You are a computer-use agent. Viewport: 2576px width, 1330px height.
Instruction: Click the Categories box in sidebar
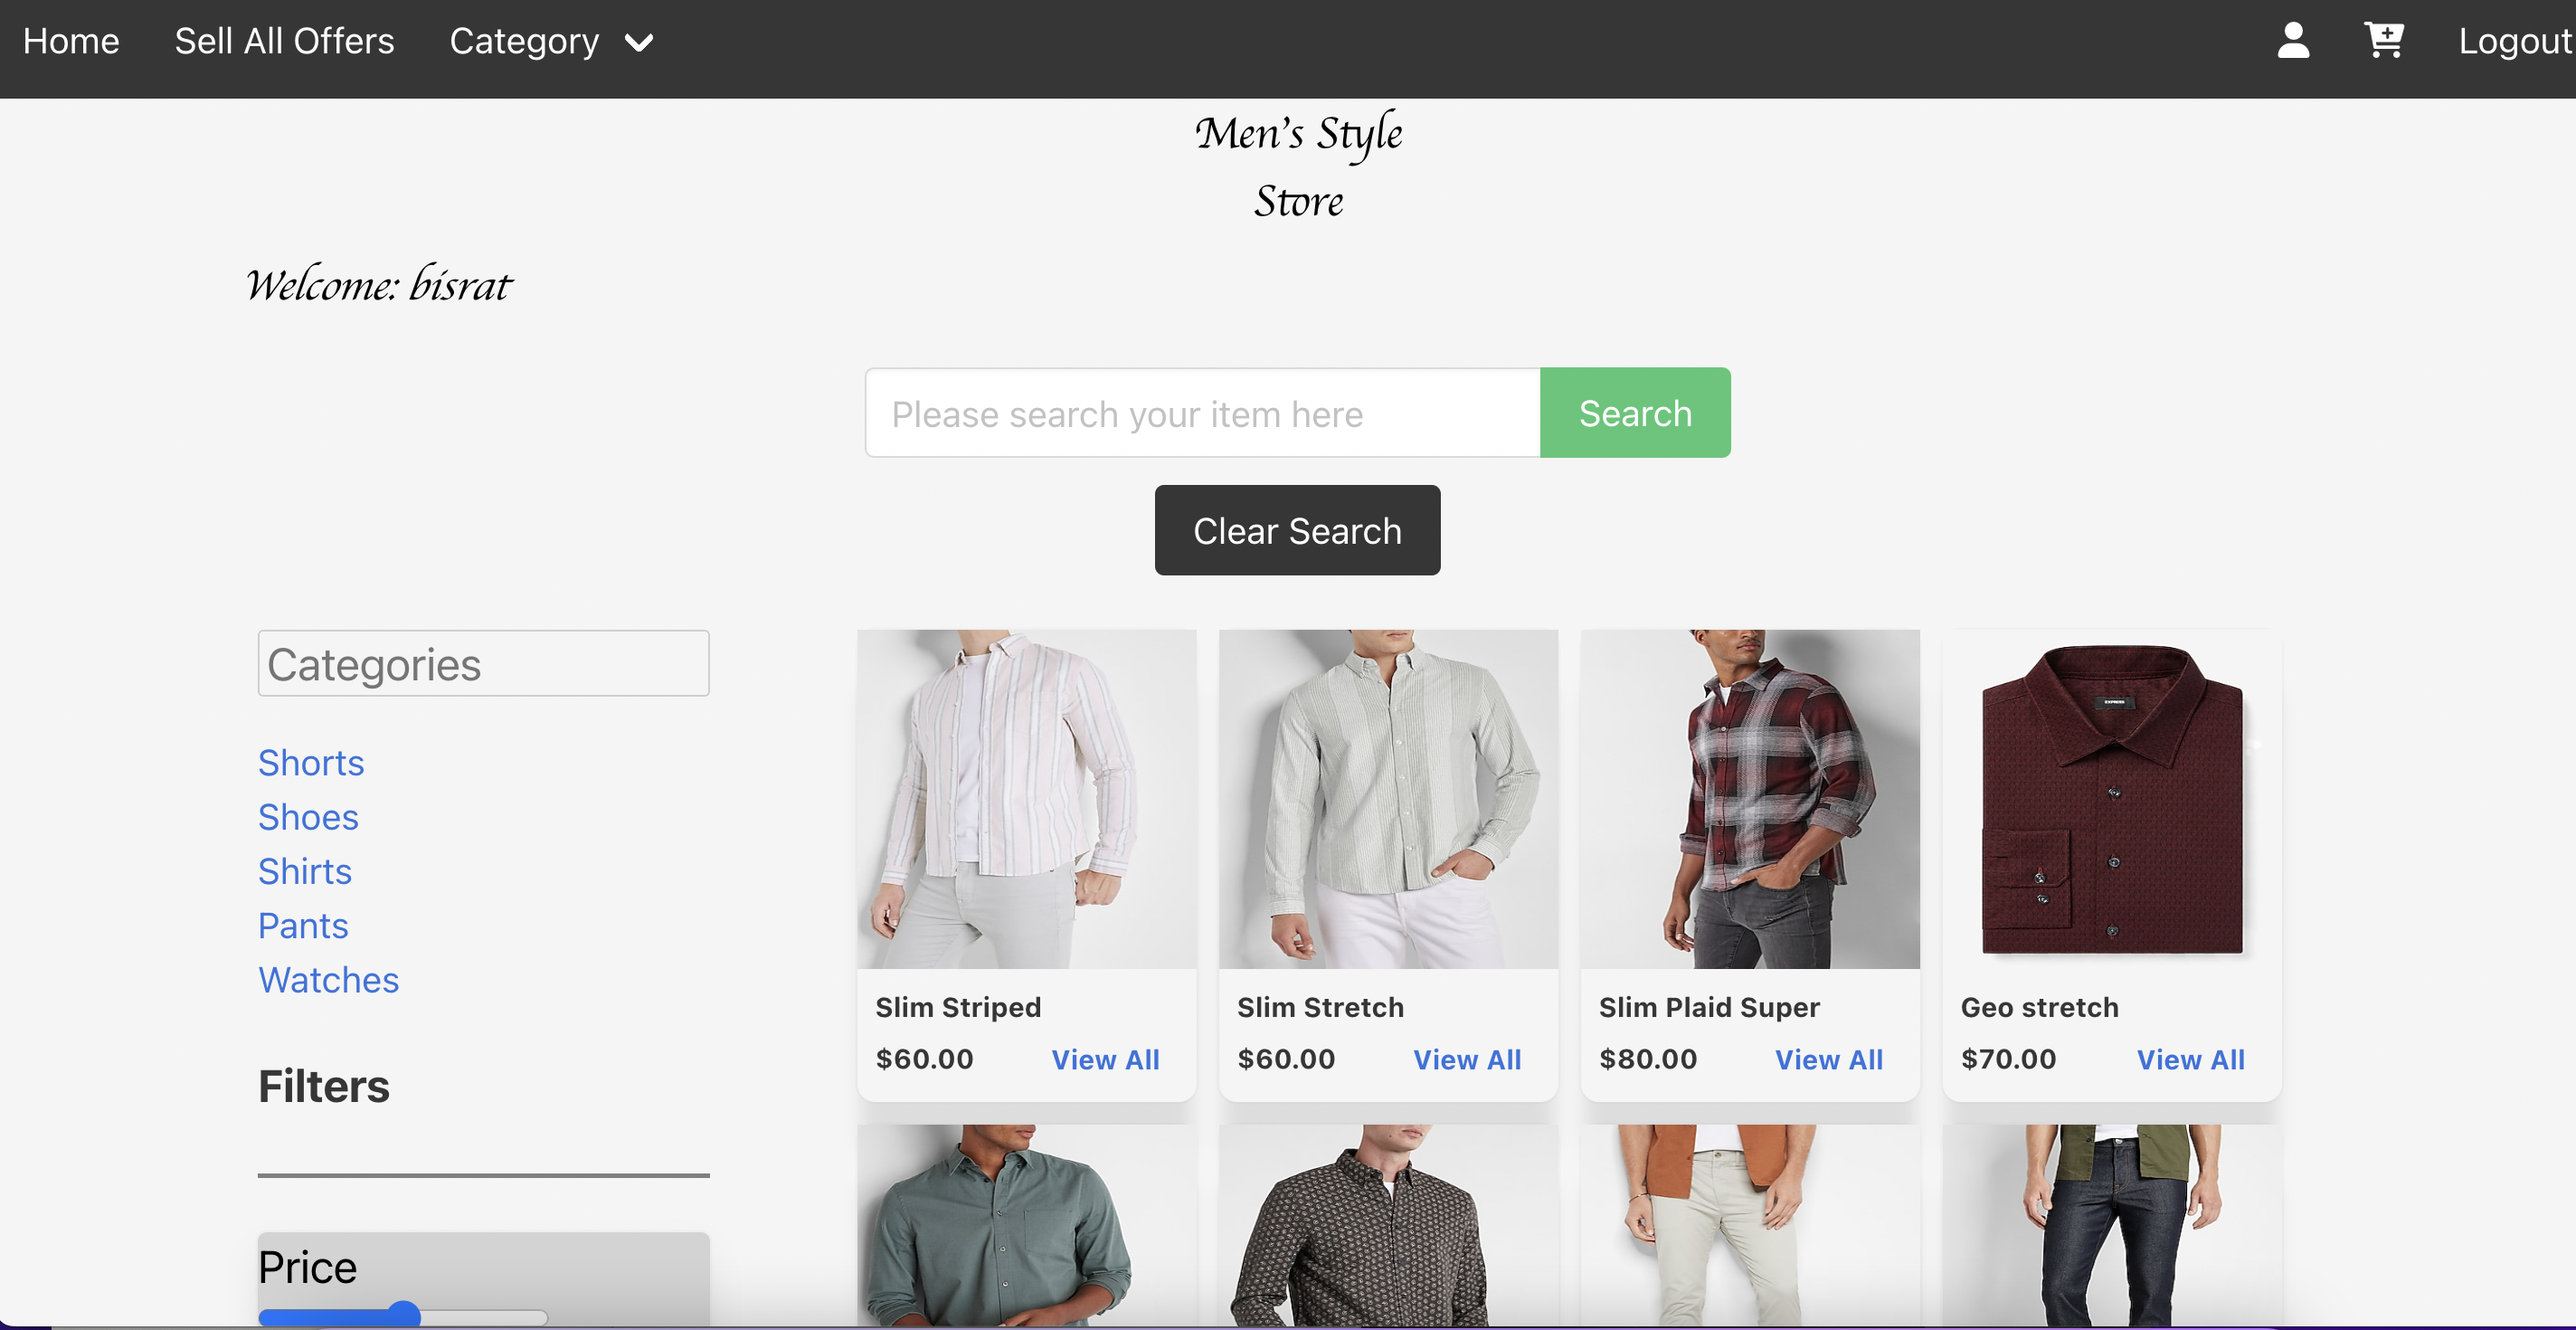click(483, 664)
